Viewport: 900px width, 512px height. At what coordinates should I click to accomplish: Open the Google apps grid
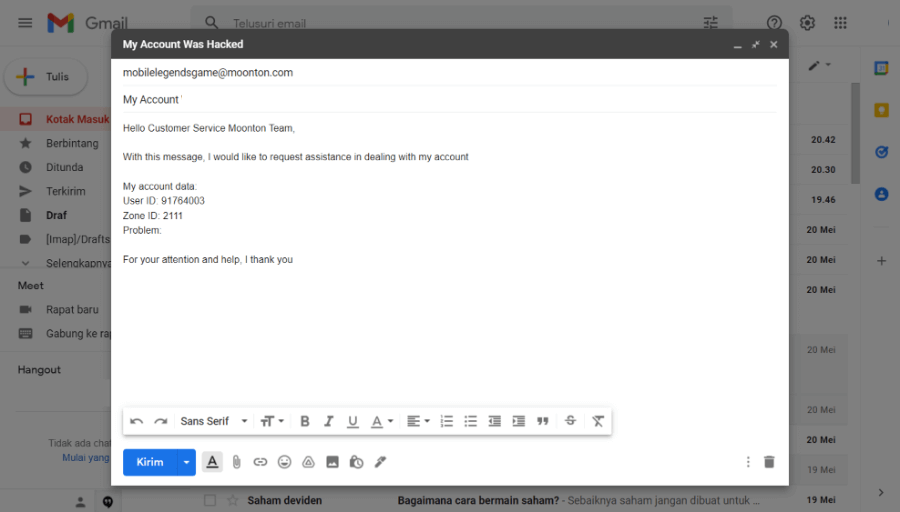840,23
